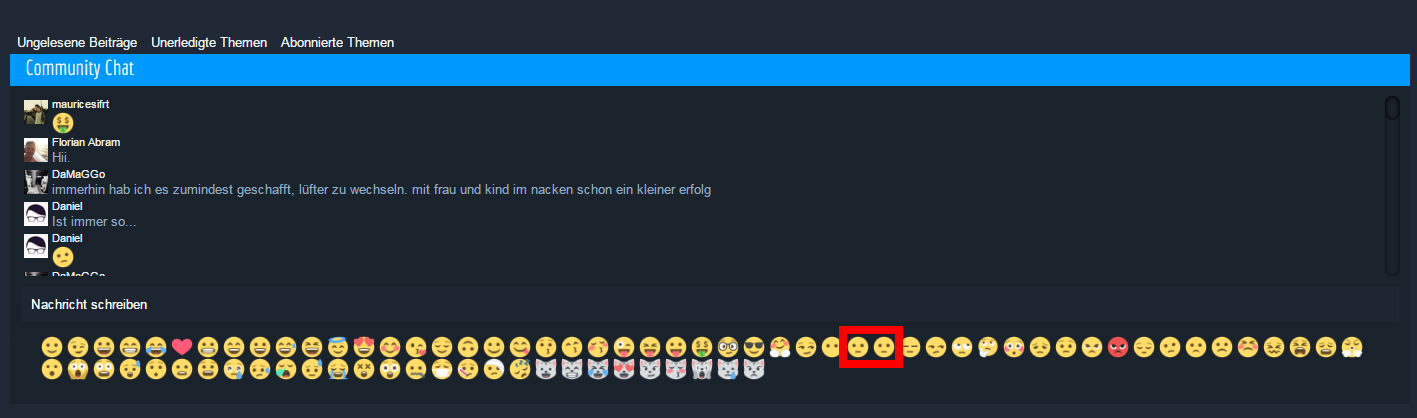
Task: Insert the thinking face emoji
Action: [987, 347]
